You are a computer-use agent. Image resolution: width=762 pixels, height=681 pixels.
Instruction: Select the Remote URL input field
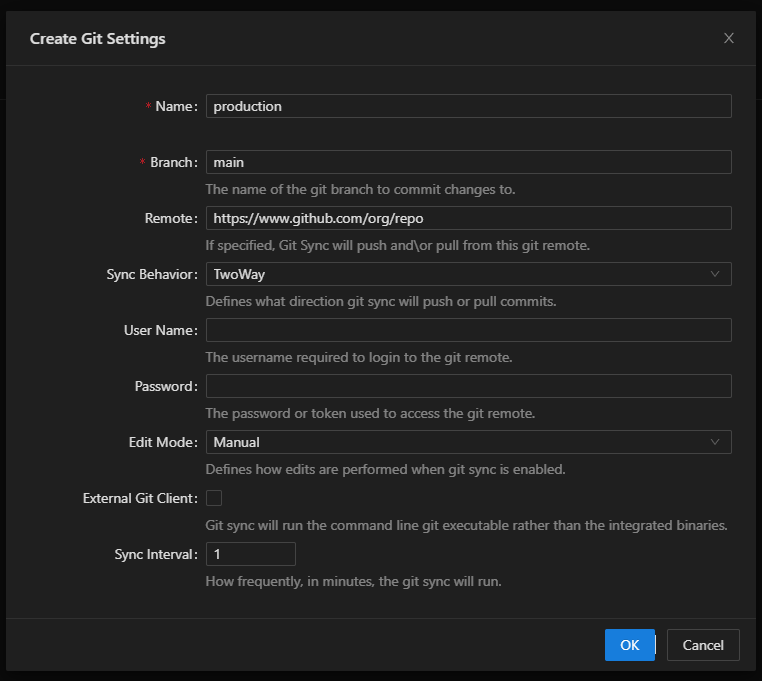(468, 218)
